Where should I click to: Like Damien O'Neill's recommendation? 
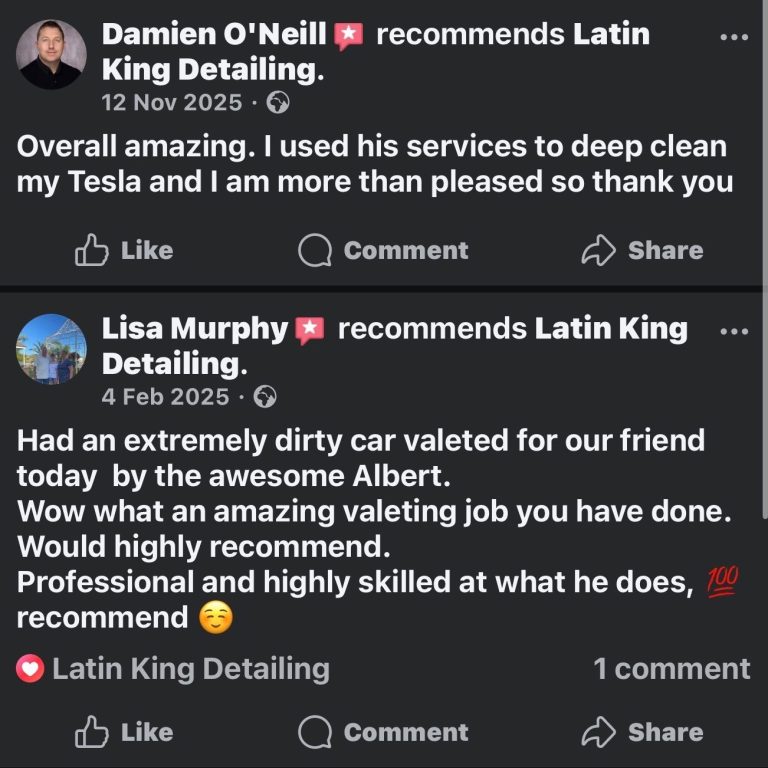tap(125, 250)
